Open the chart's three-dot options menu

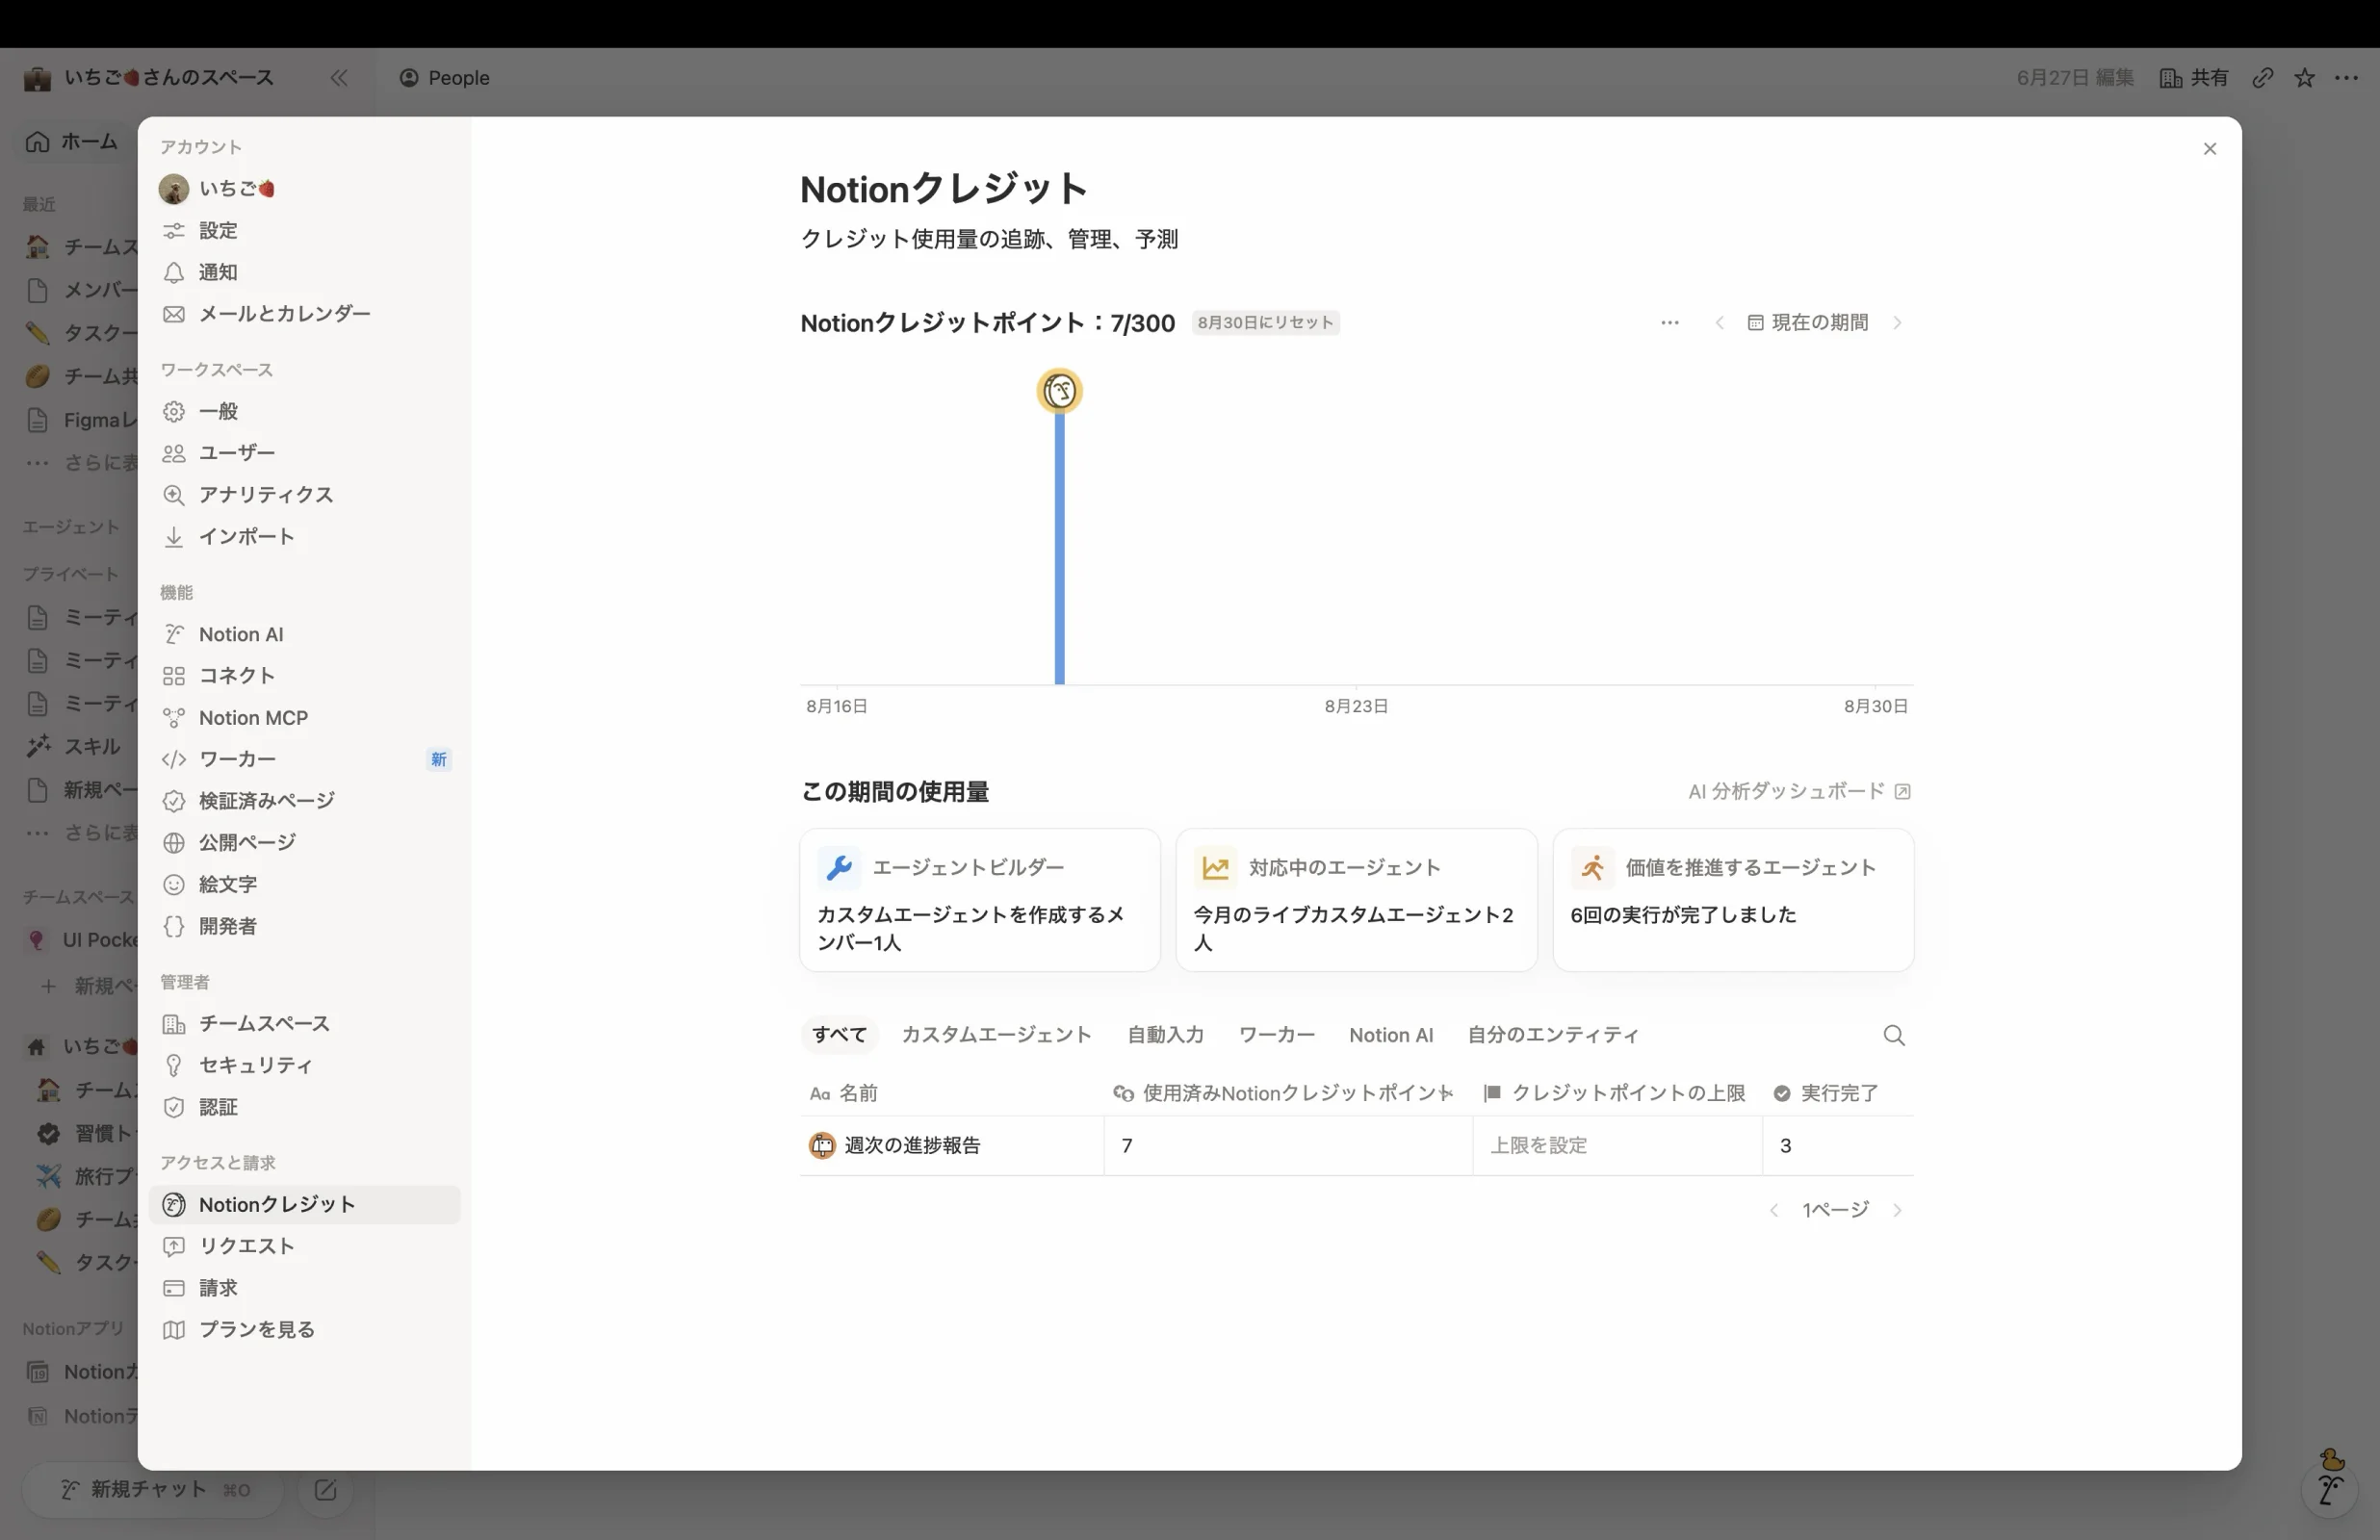(1669, 322)
